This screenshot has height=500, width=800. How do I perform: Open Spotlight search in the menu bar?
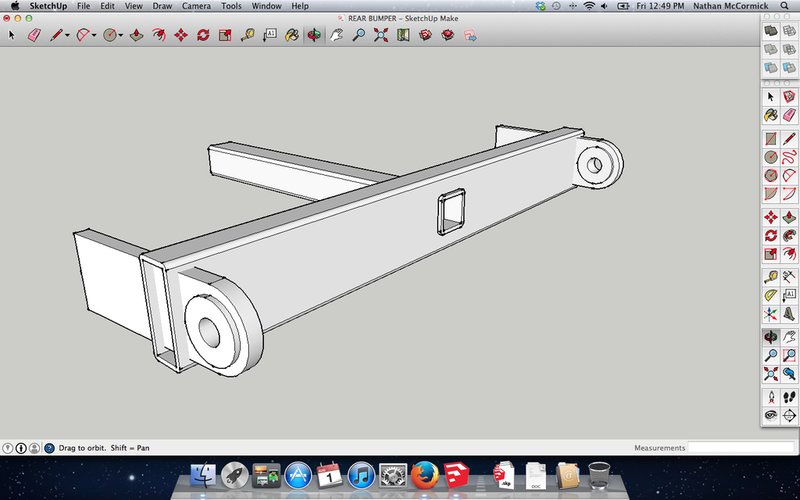(x=784, y=6)
